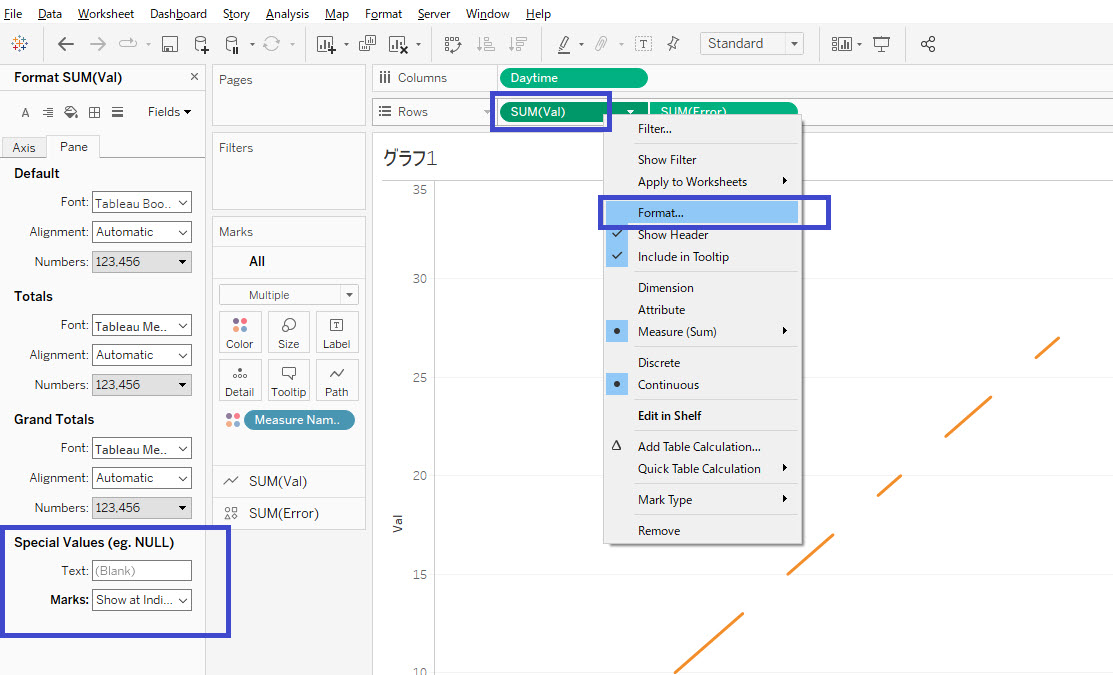The width and height of the screenshot is (1113, 675).
Task: Click the New Worksheet toolbar icon
Action: pos(327,44)
